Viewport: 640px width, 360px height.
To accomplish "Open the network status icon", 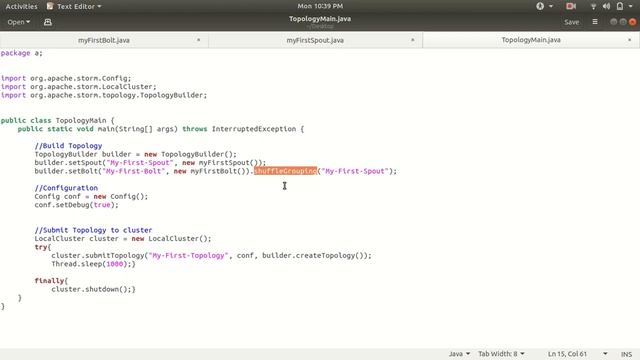I will [593, 6].
